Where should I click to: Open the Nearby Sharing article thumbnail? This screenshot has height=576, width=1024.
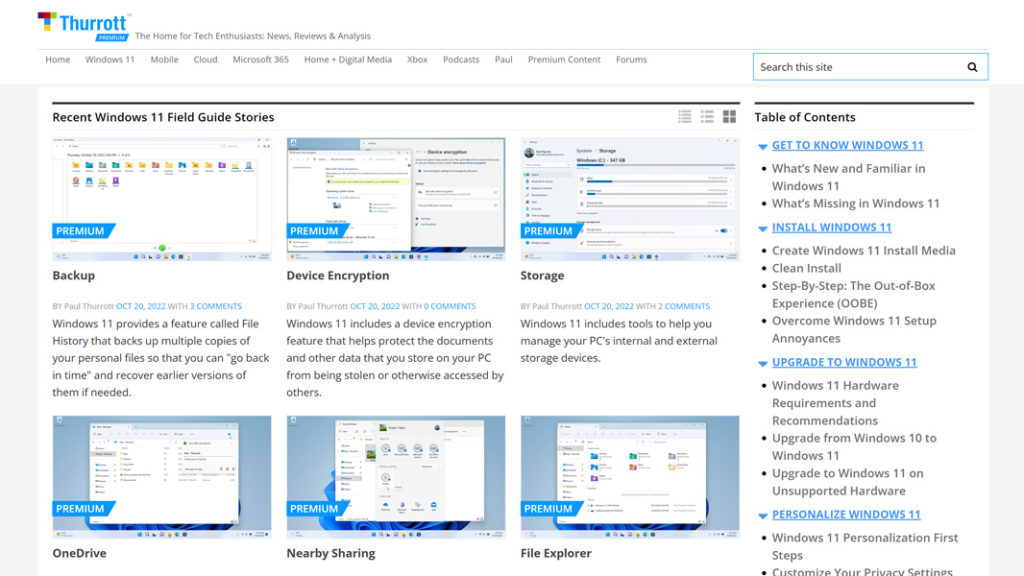point(396,477)
